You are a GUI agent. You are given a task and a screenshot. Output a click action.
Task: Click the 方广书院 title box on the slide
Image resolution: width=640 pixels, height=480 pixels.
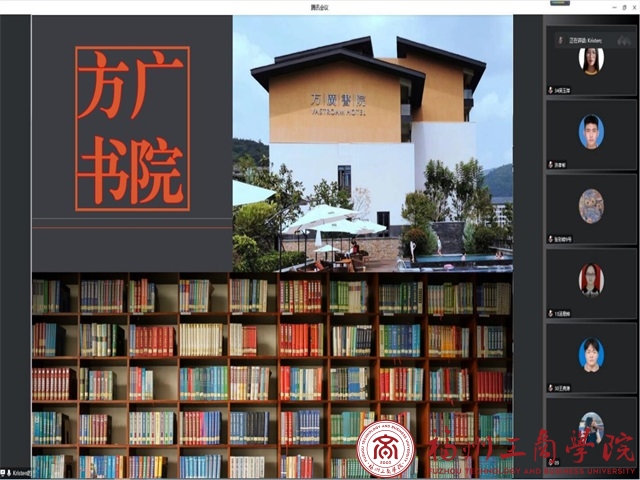click(x=132, y=128)
